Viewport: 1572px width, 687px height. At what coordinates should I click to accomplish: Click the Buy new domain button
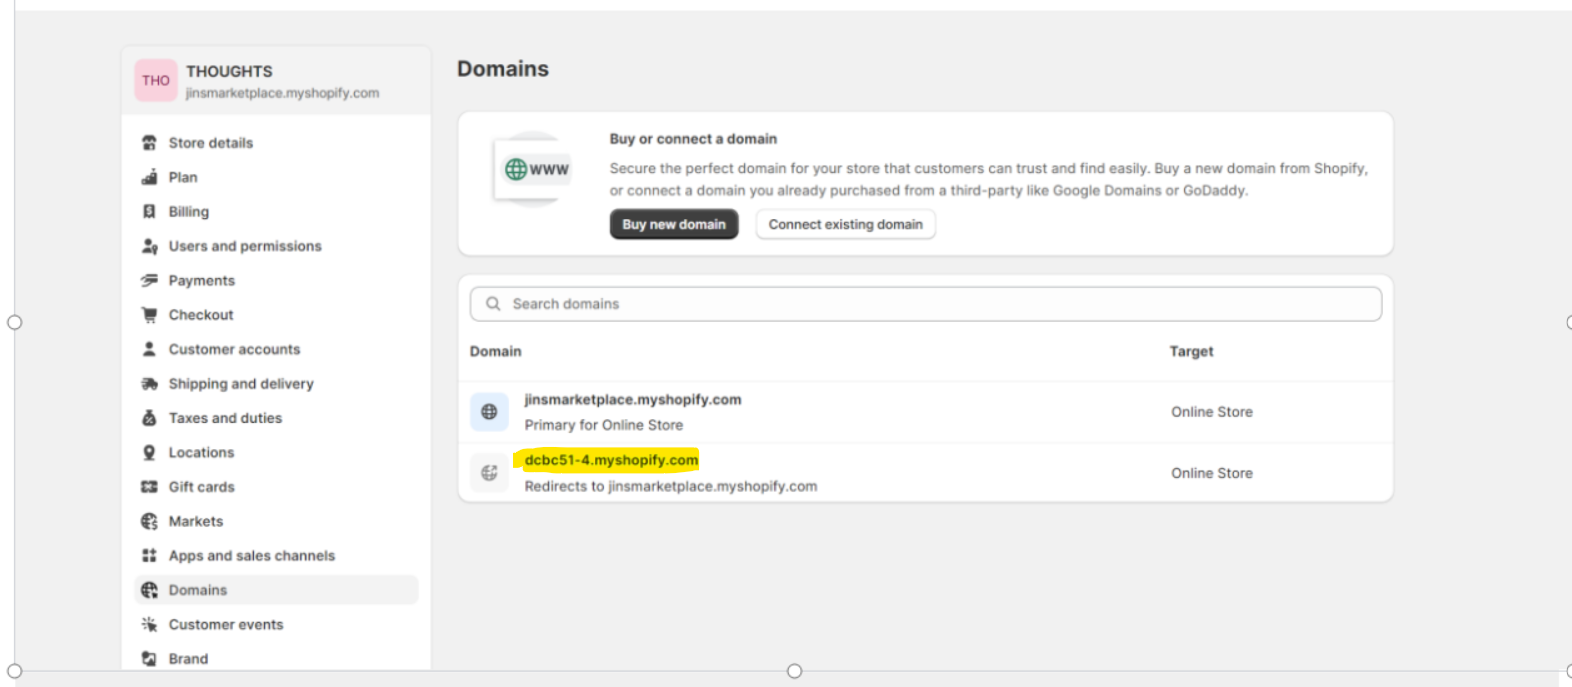click(674, 224)
